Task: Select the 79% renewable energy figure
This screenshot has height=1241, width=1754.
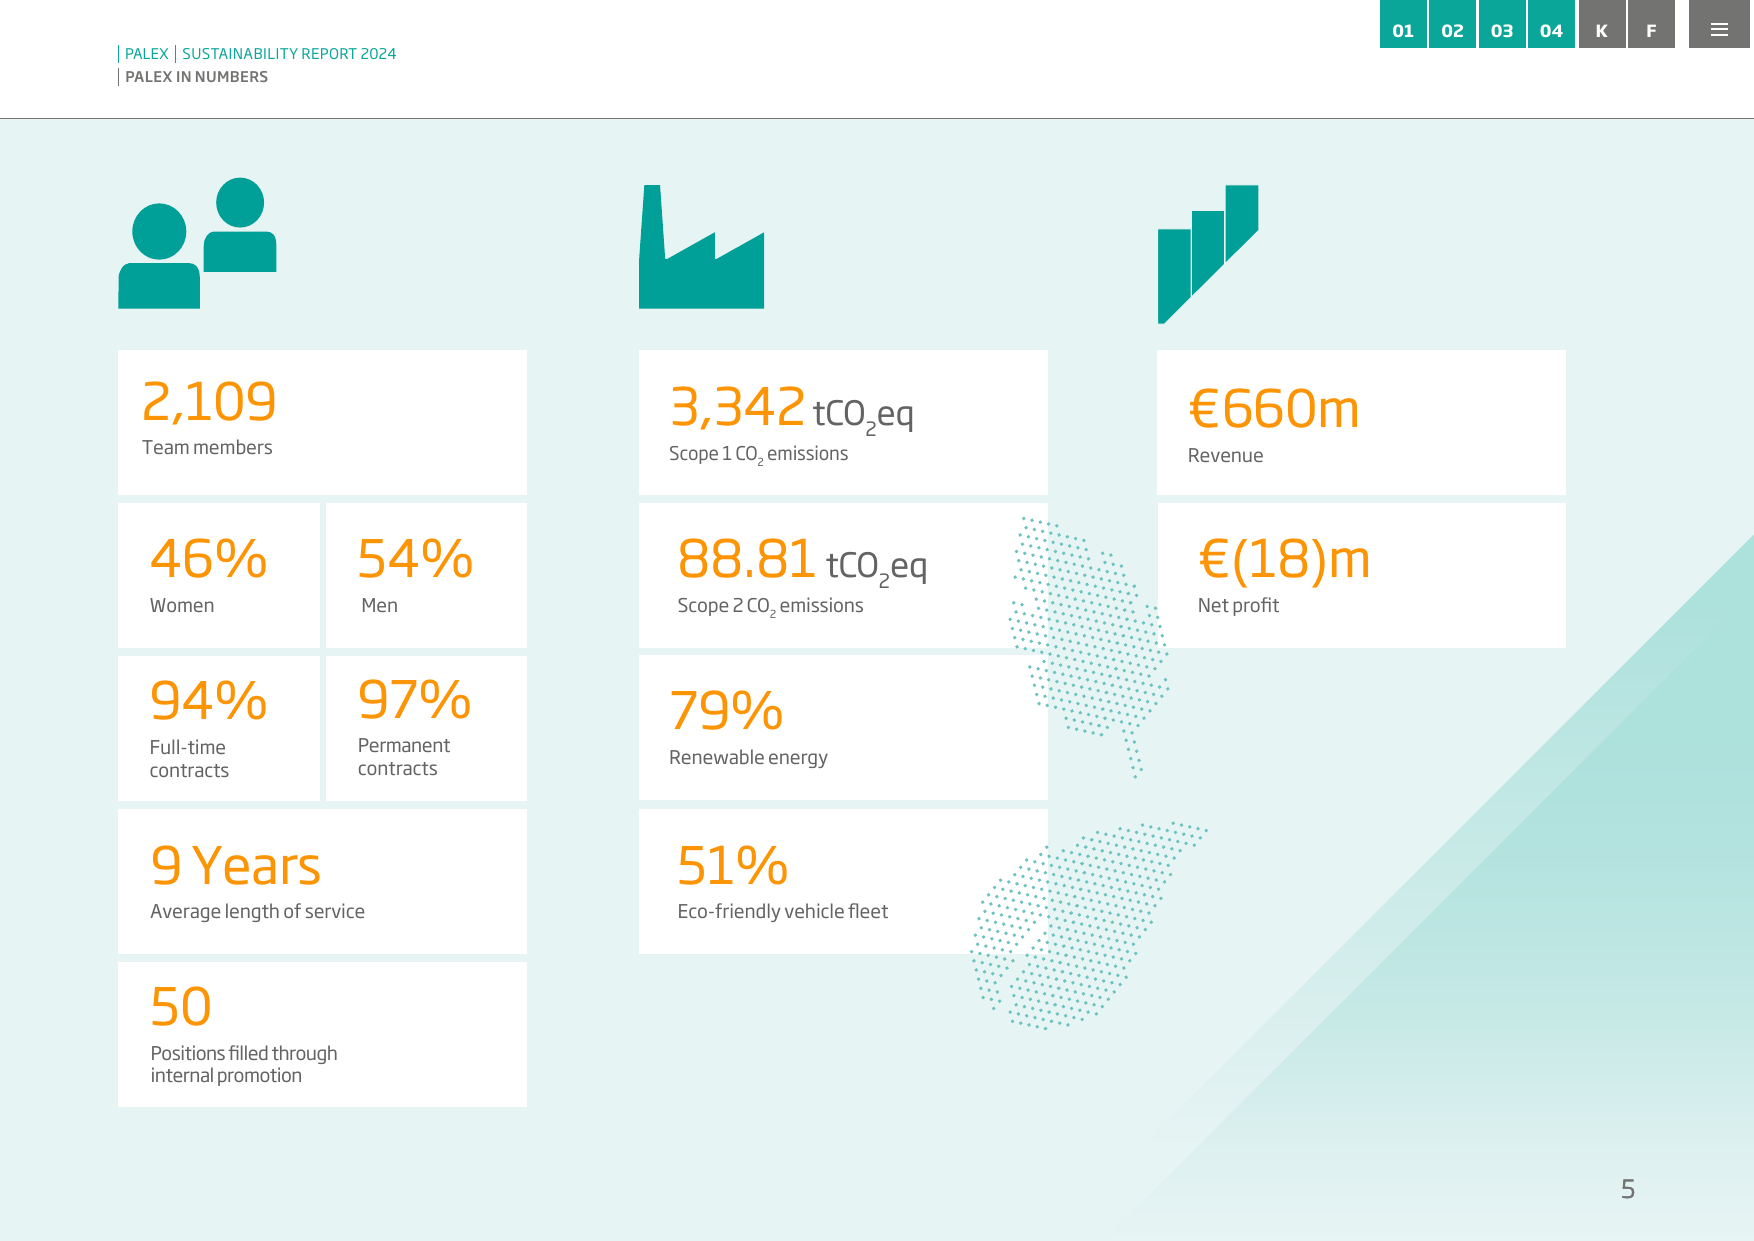Action: [x=726, y=711]
